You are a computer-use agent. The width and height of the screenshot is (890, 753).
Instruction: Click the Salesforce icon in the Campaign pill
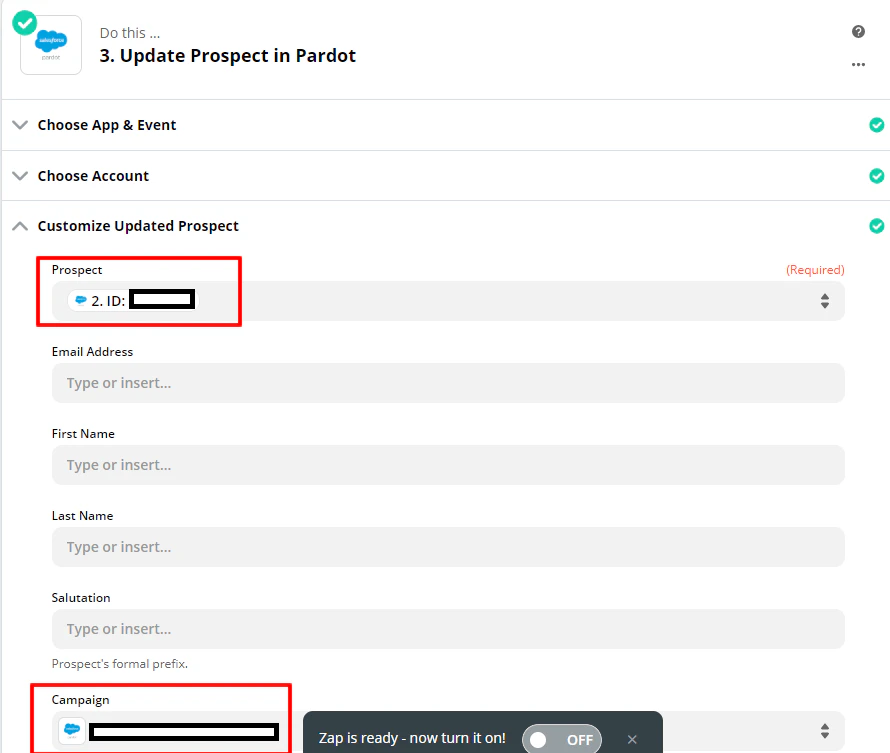pos(71,731)
